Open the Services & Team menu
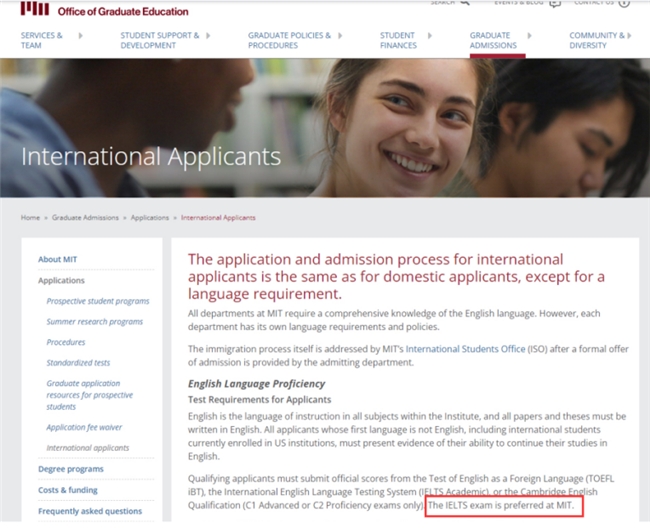 coord(42,40)
